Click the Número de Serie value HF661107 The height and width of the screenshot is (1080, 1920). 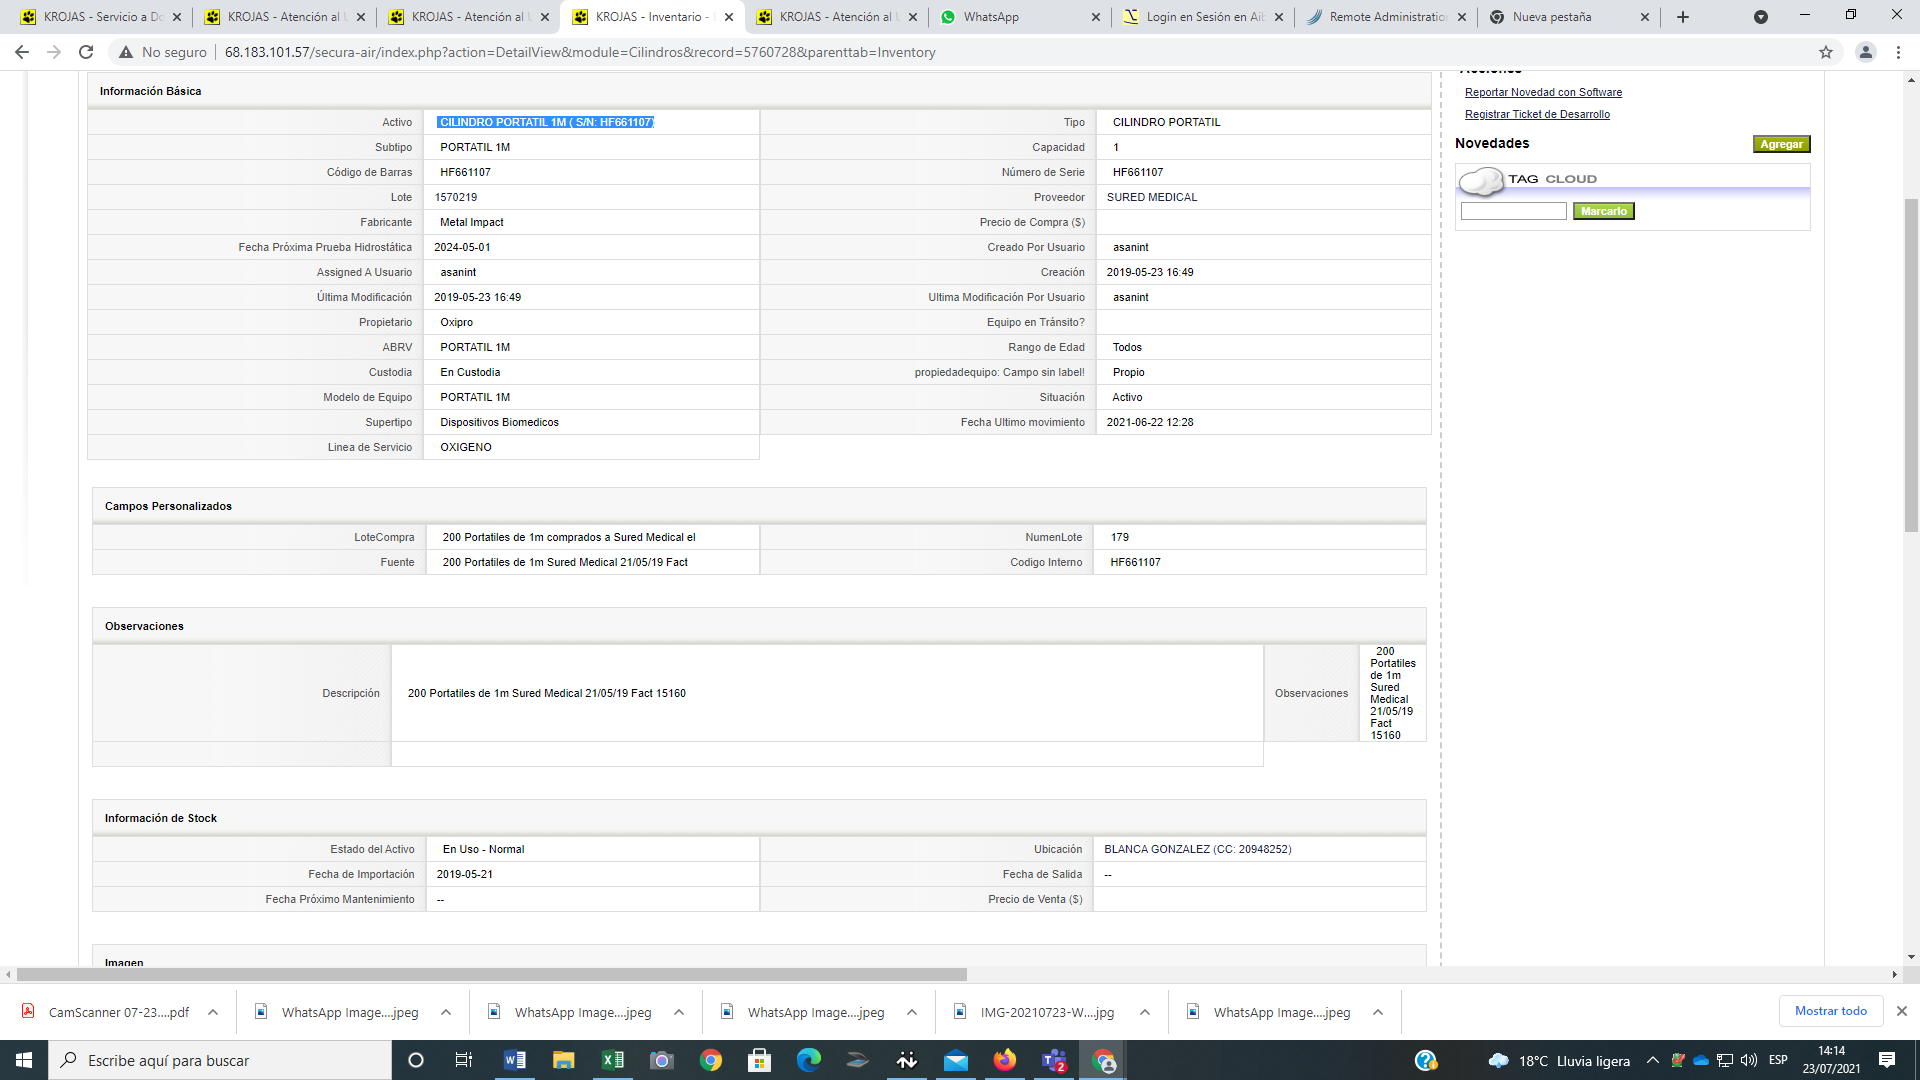point(1138,172)
